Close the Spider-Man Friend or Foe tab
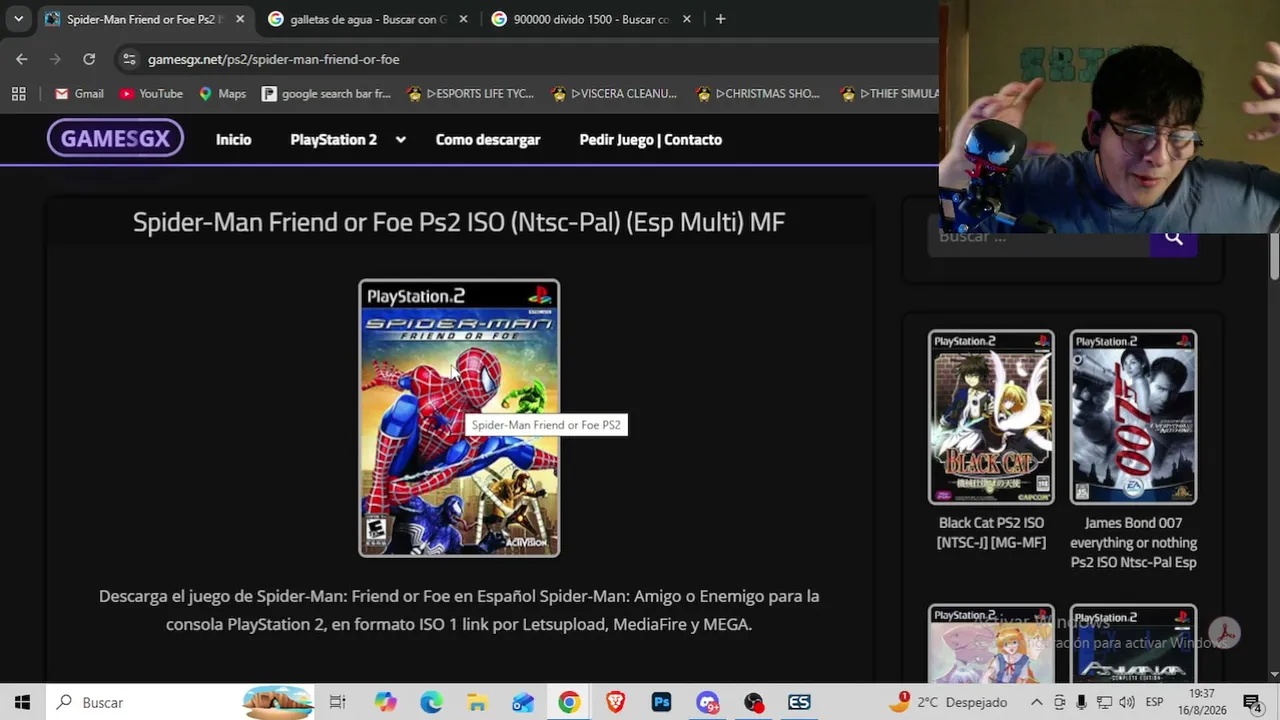 click(x=239, y=19)
